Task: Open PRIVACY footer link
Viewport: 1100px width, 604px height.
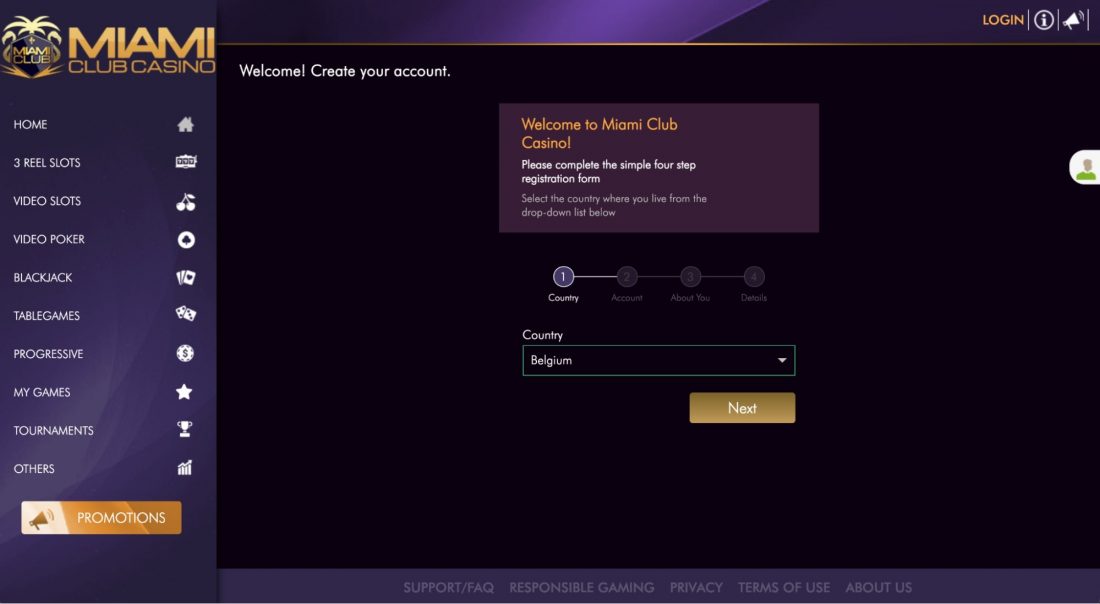Action: pos(696,588)
